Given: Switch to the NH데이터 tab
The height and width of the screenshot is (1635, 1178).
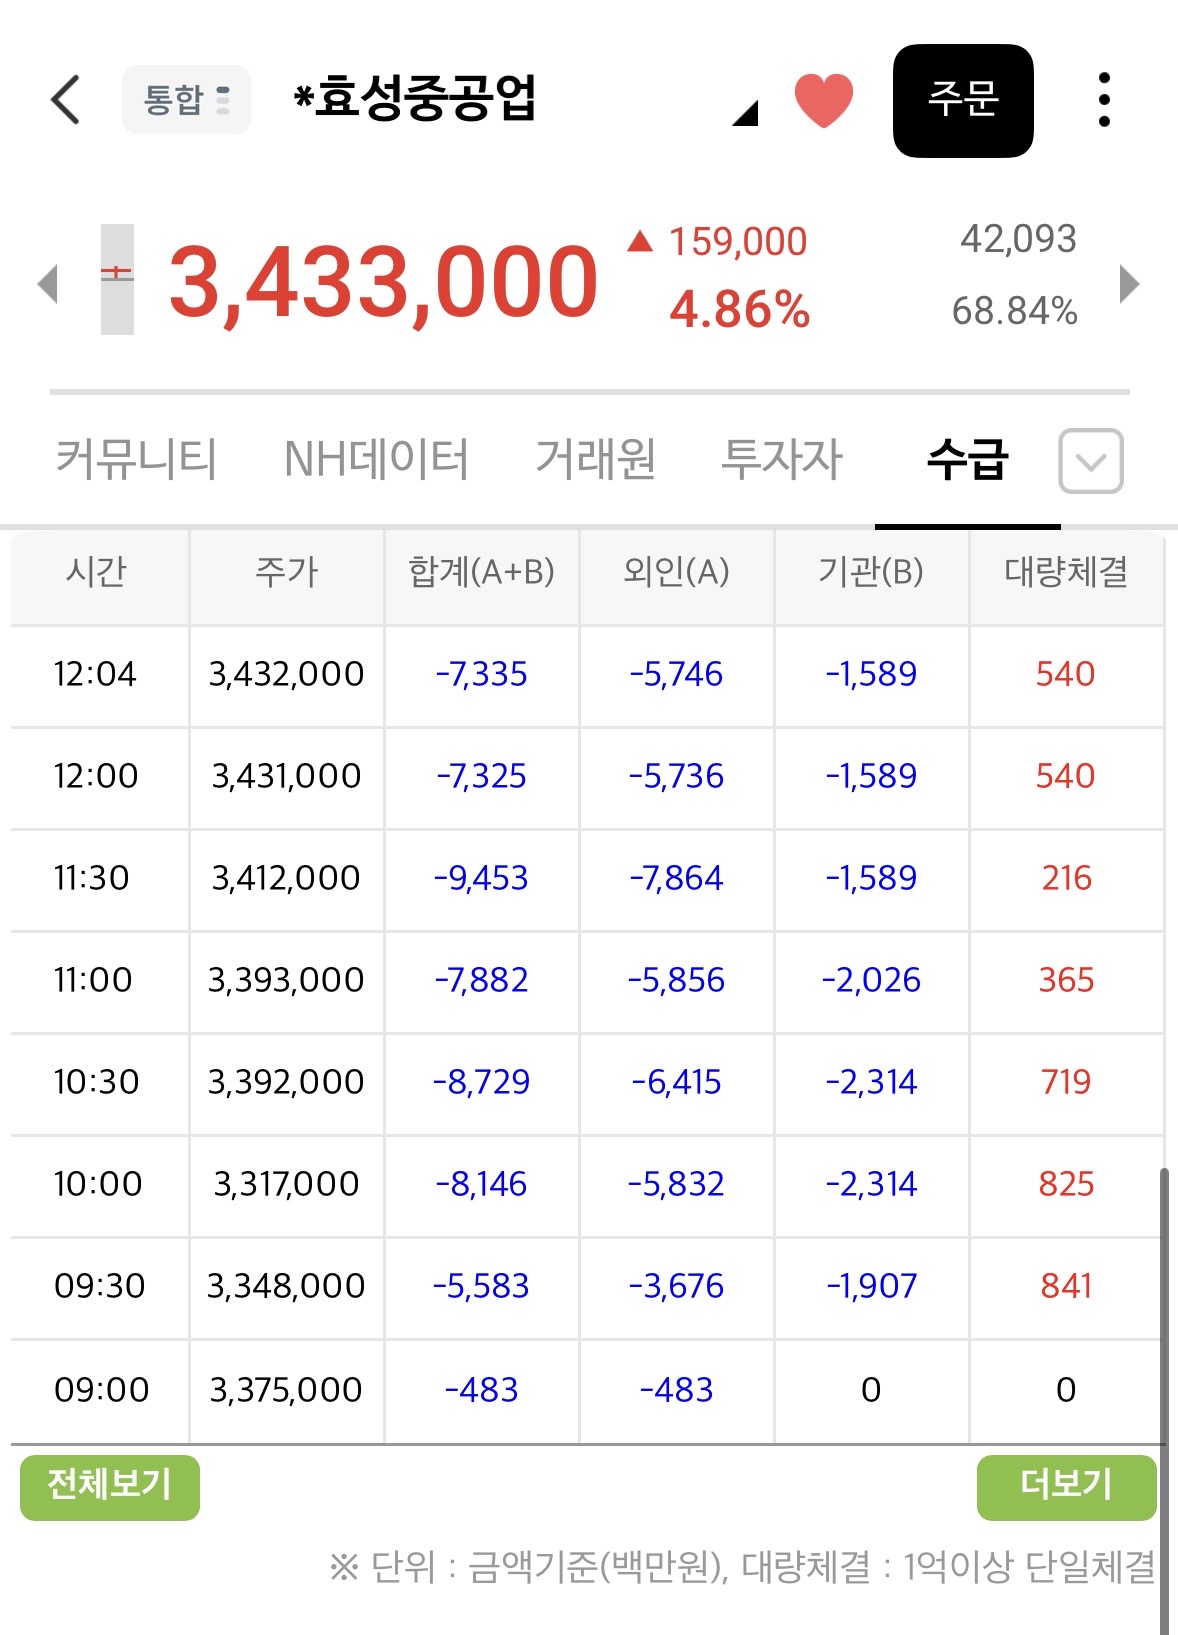Looking at the screenshot, I should [x=376, y=460].
